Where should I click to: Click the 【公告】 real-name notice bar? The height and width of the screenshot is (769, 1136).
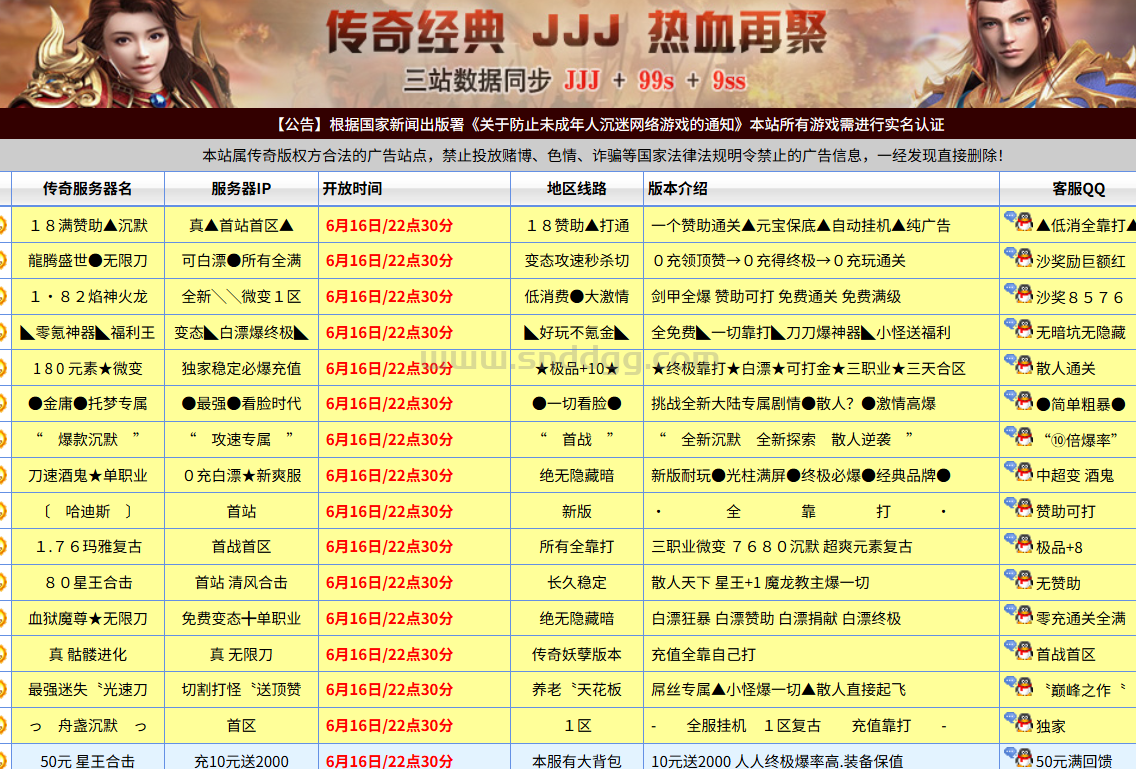[568, 124]
